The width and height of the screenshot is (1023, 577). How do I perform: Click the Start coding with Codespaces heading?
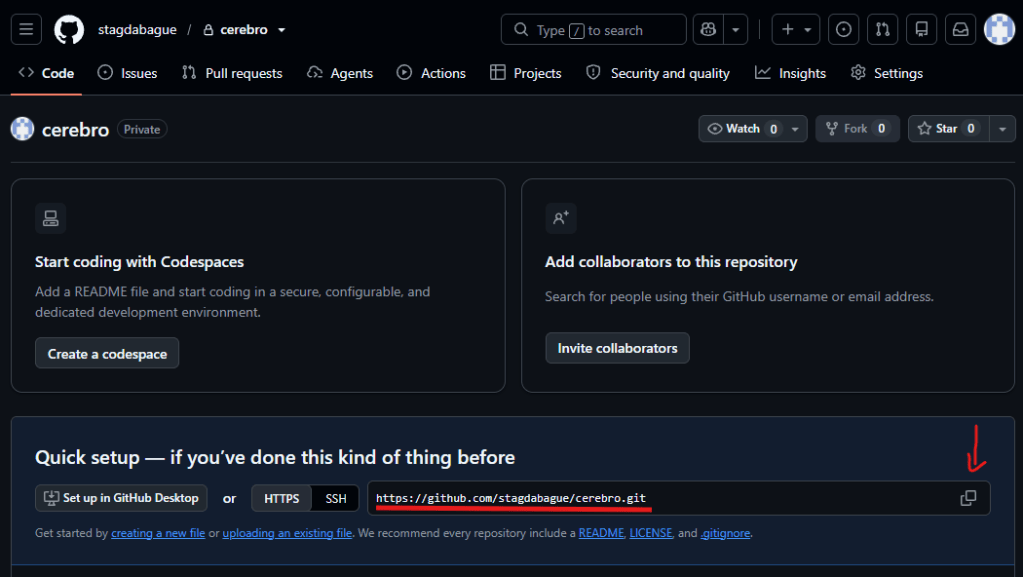point(140,262)
